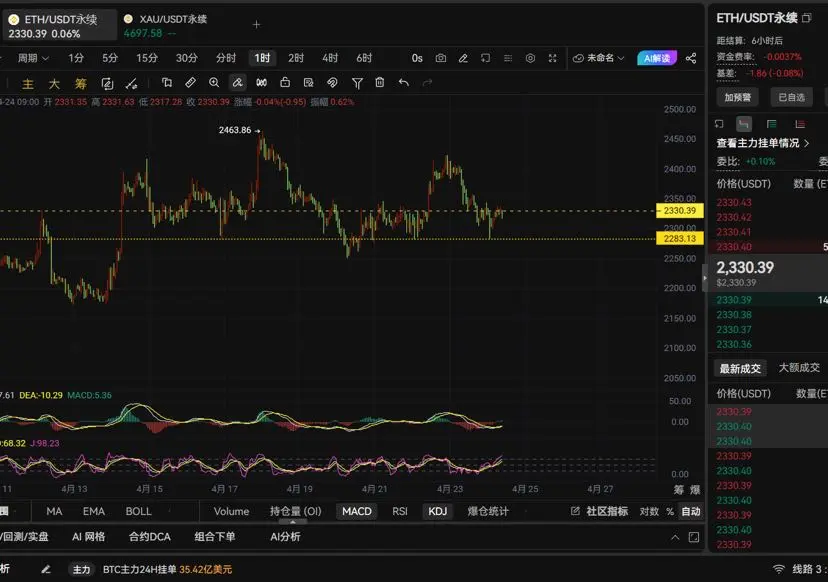The width and height of the screenshot is (828, 582).
Task: Click the chart list layout icon
Action: (508, 58)
